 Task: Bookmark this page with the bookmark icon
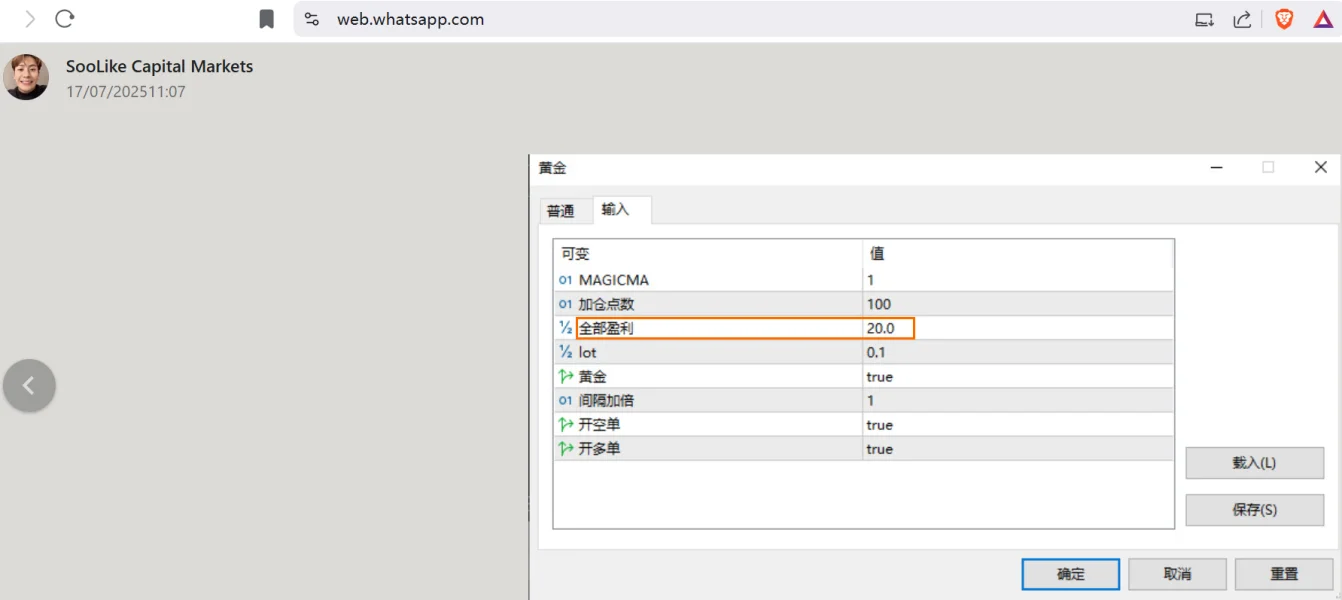tap(266, 19)
